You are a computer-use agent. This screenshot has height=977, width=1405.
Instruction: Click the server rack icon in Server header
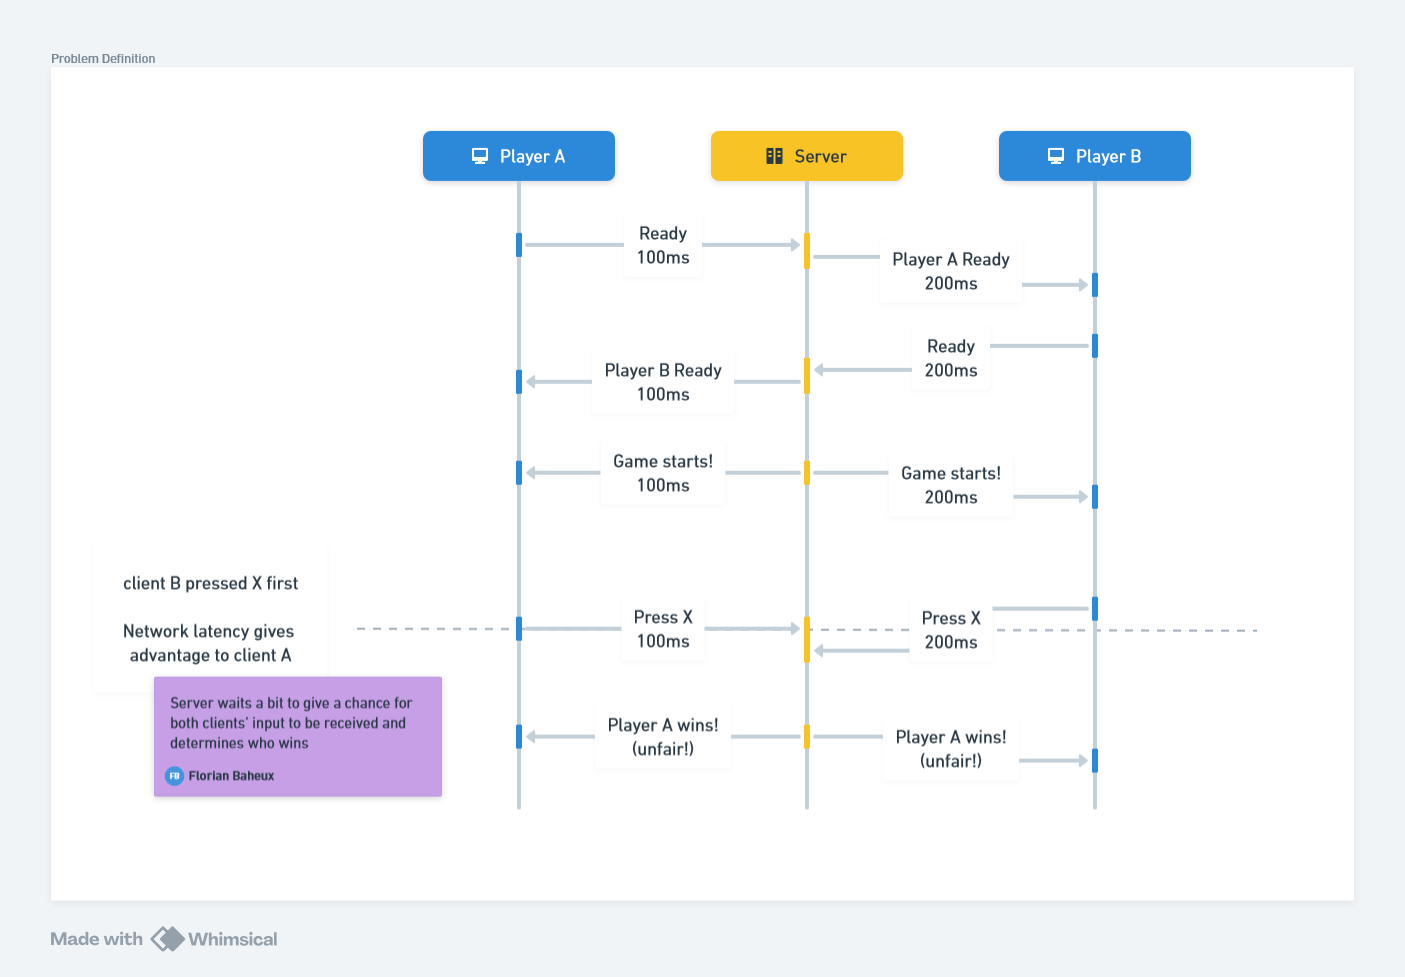tap(774, 156)
